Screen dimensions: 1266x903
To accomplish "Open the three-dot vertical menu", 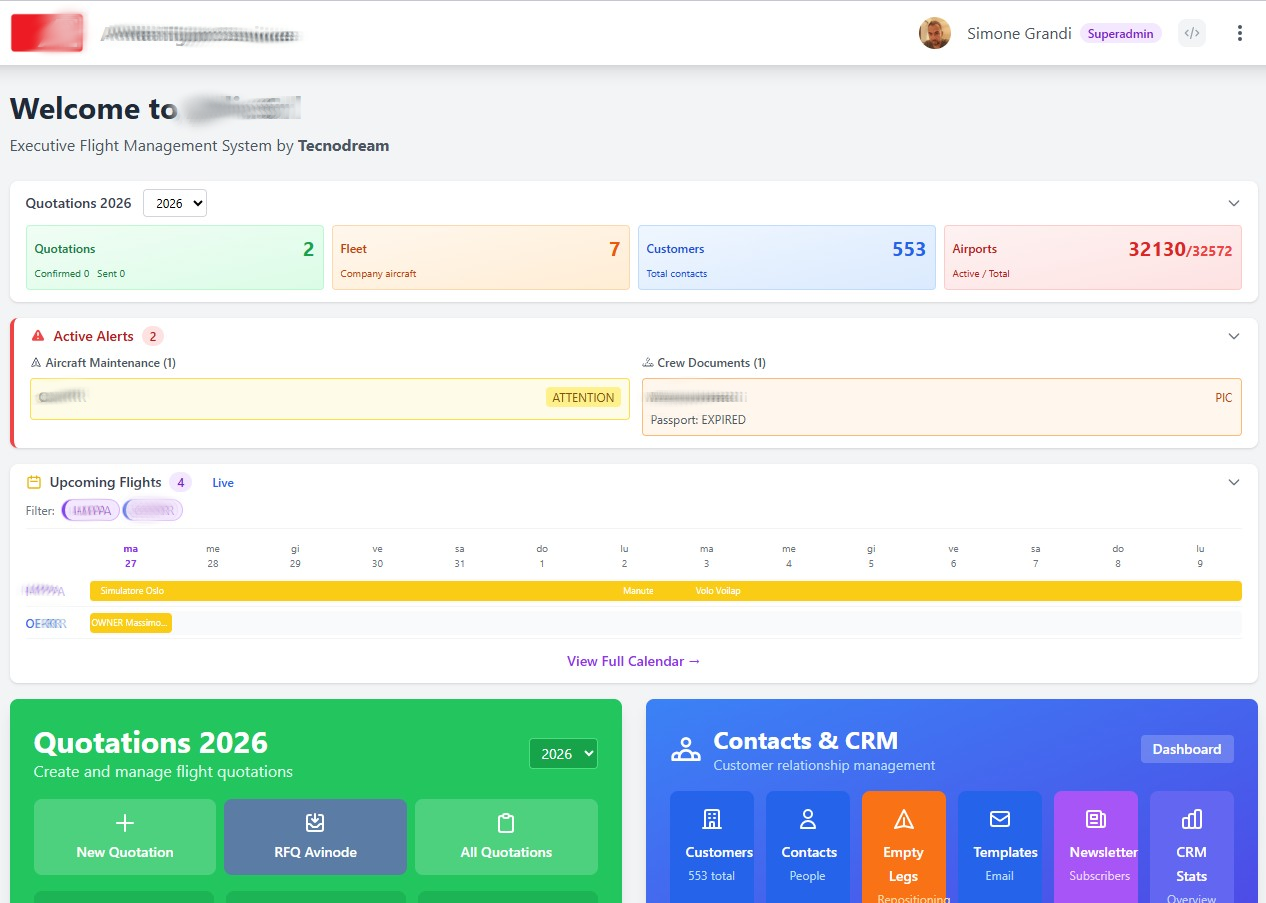I will click(x=1239, y=33).
